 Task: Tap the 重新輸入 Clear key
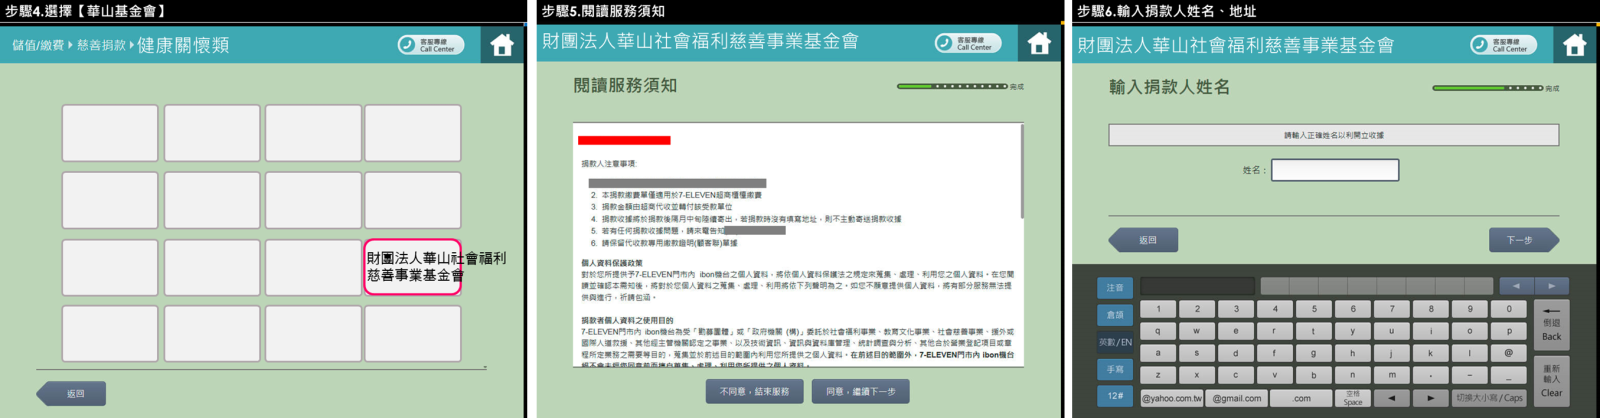1552,381
